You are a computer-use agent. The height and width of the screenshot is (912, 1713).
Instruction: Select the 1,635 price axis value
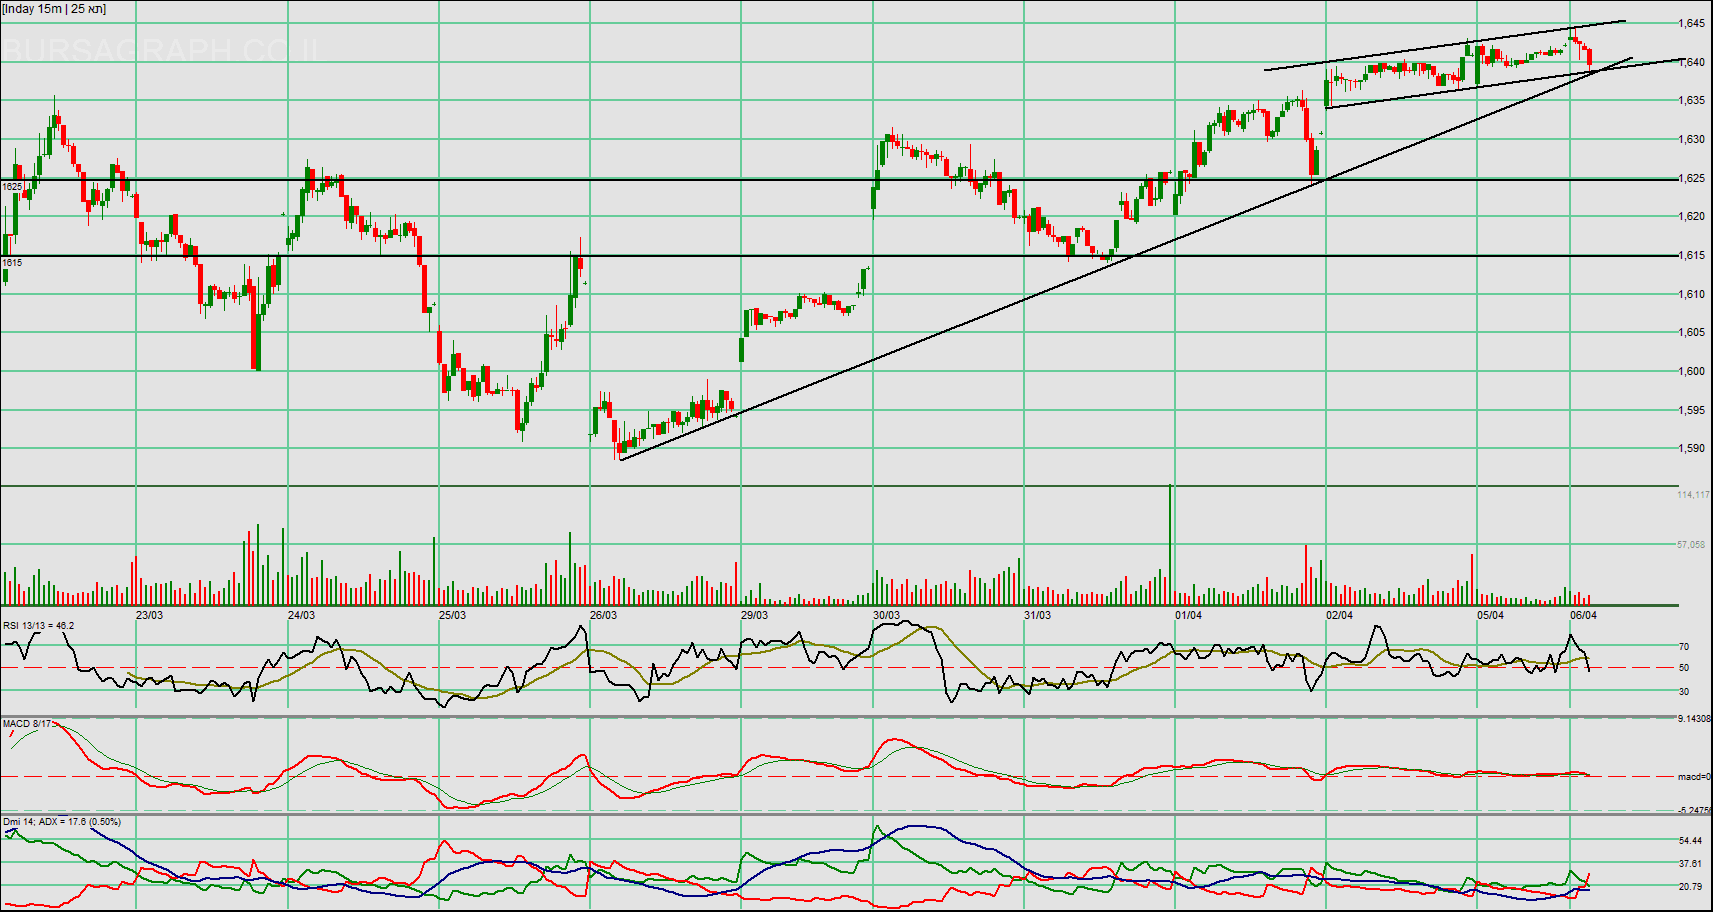tap(1692, 100)
